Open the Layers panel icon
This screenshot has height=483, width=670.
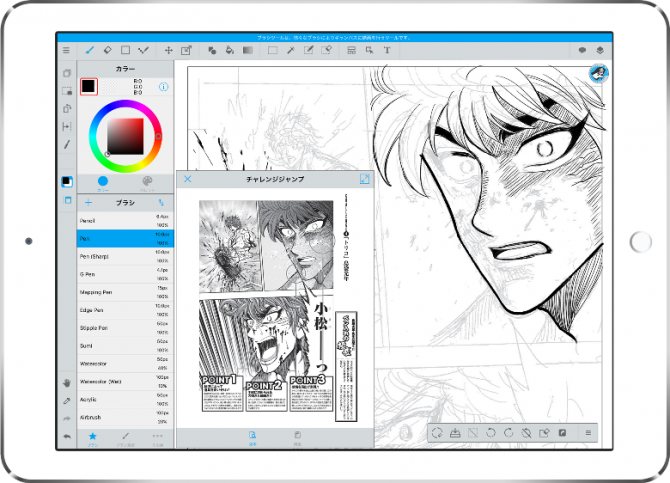pos(600,50)
